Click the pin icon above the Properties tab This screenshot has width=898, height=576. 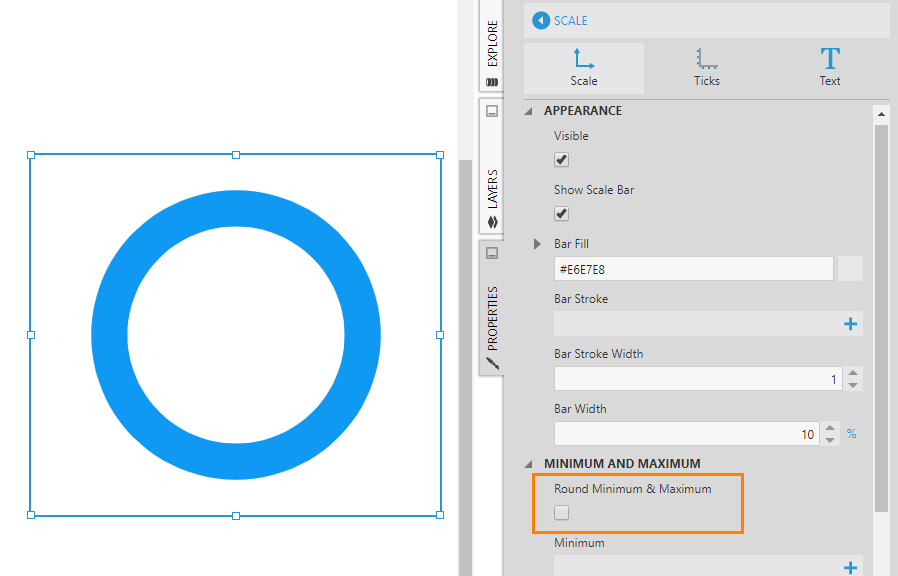(492, 253)
